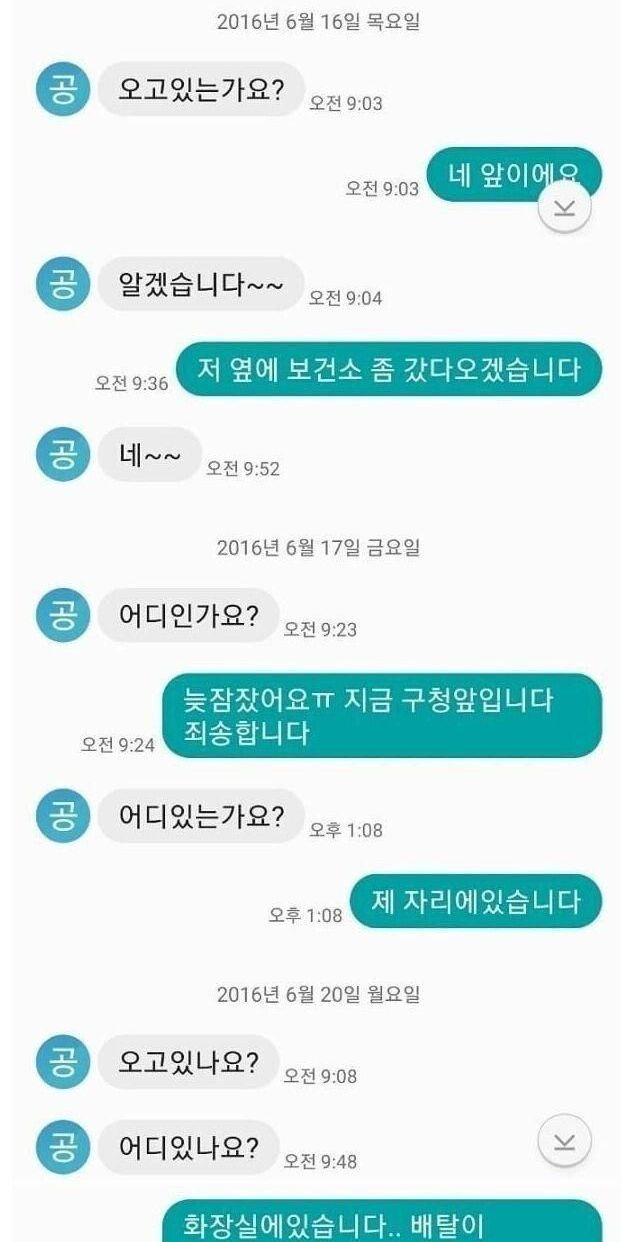Select the received bubble 오고있는가요?
Image resolution: width=621 pixels, height=1242 pixels.
point(200,88)
